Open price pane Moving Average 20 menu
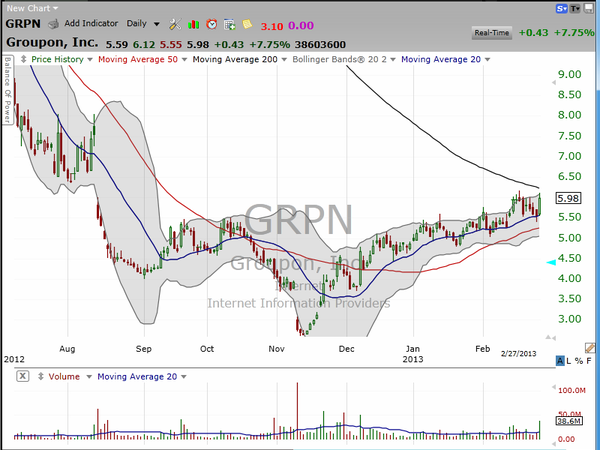 [445, 59]
